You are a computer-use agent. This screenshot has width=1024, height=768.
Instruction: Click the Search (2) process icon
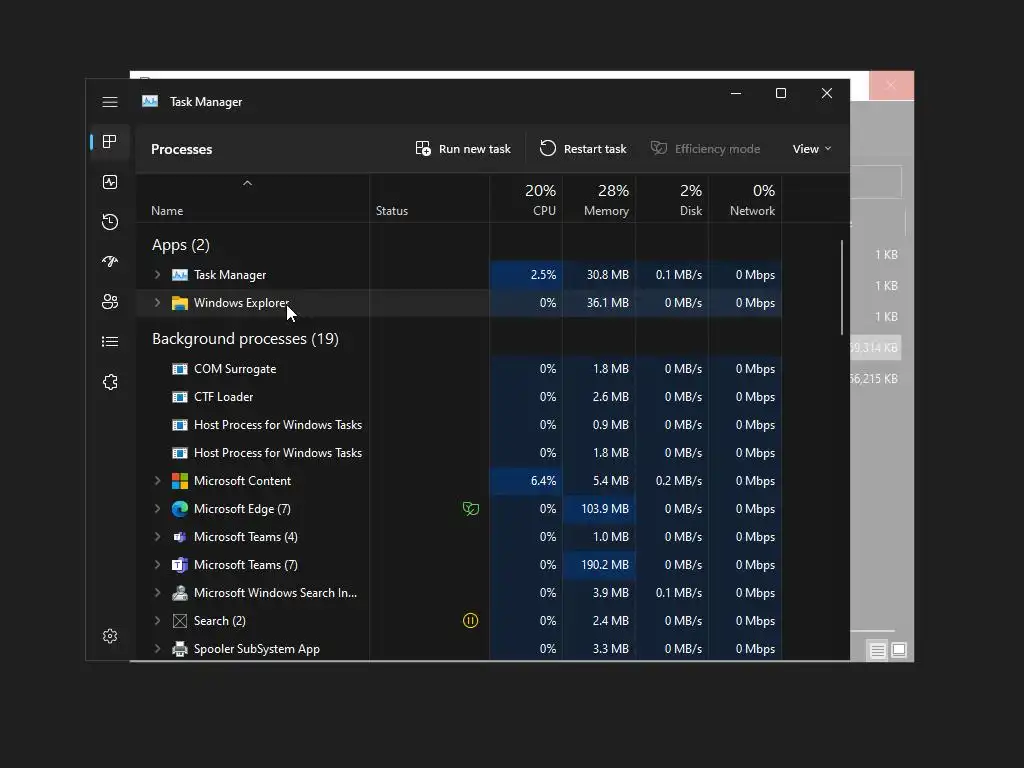click(180, 621)
